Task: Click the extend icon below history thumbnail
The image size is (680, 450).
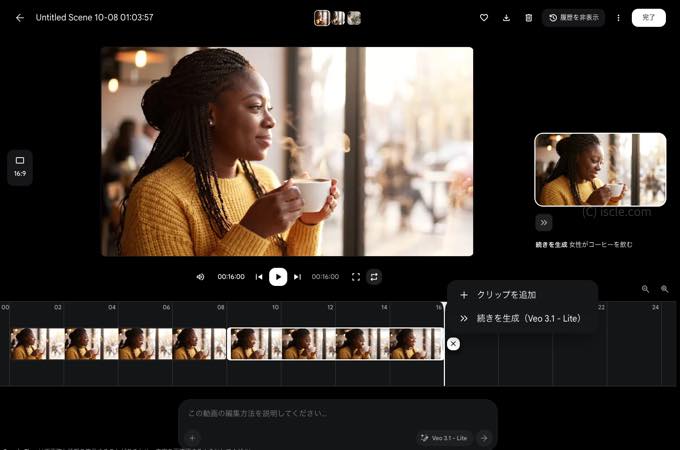Action: tap(543, 223)
